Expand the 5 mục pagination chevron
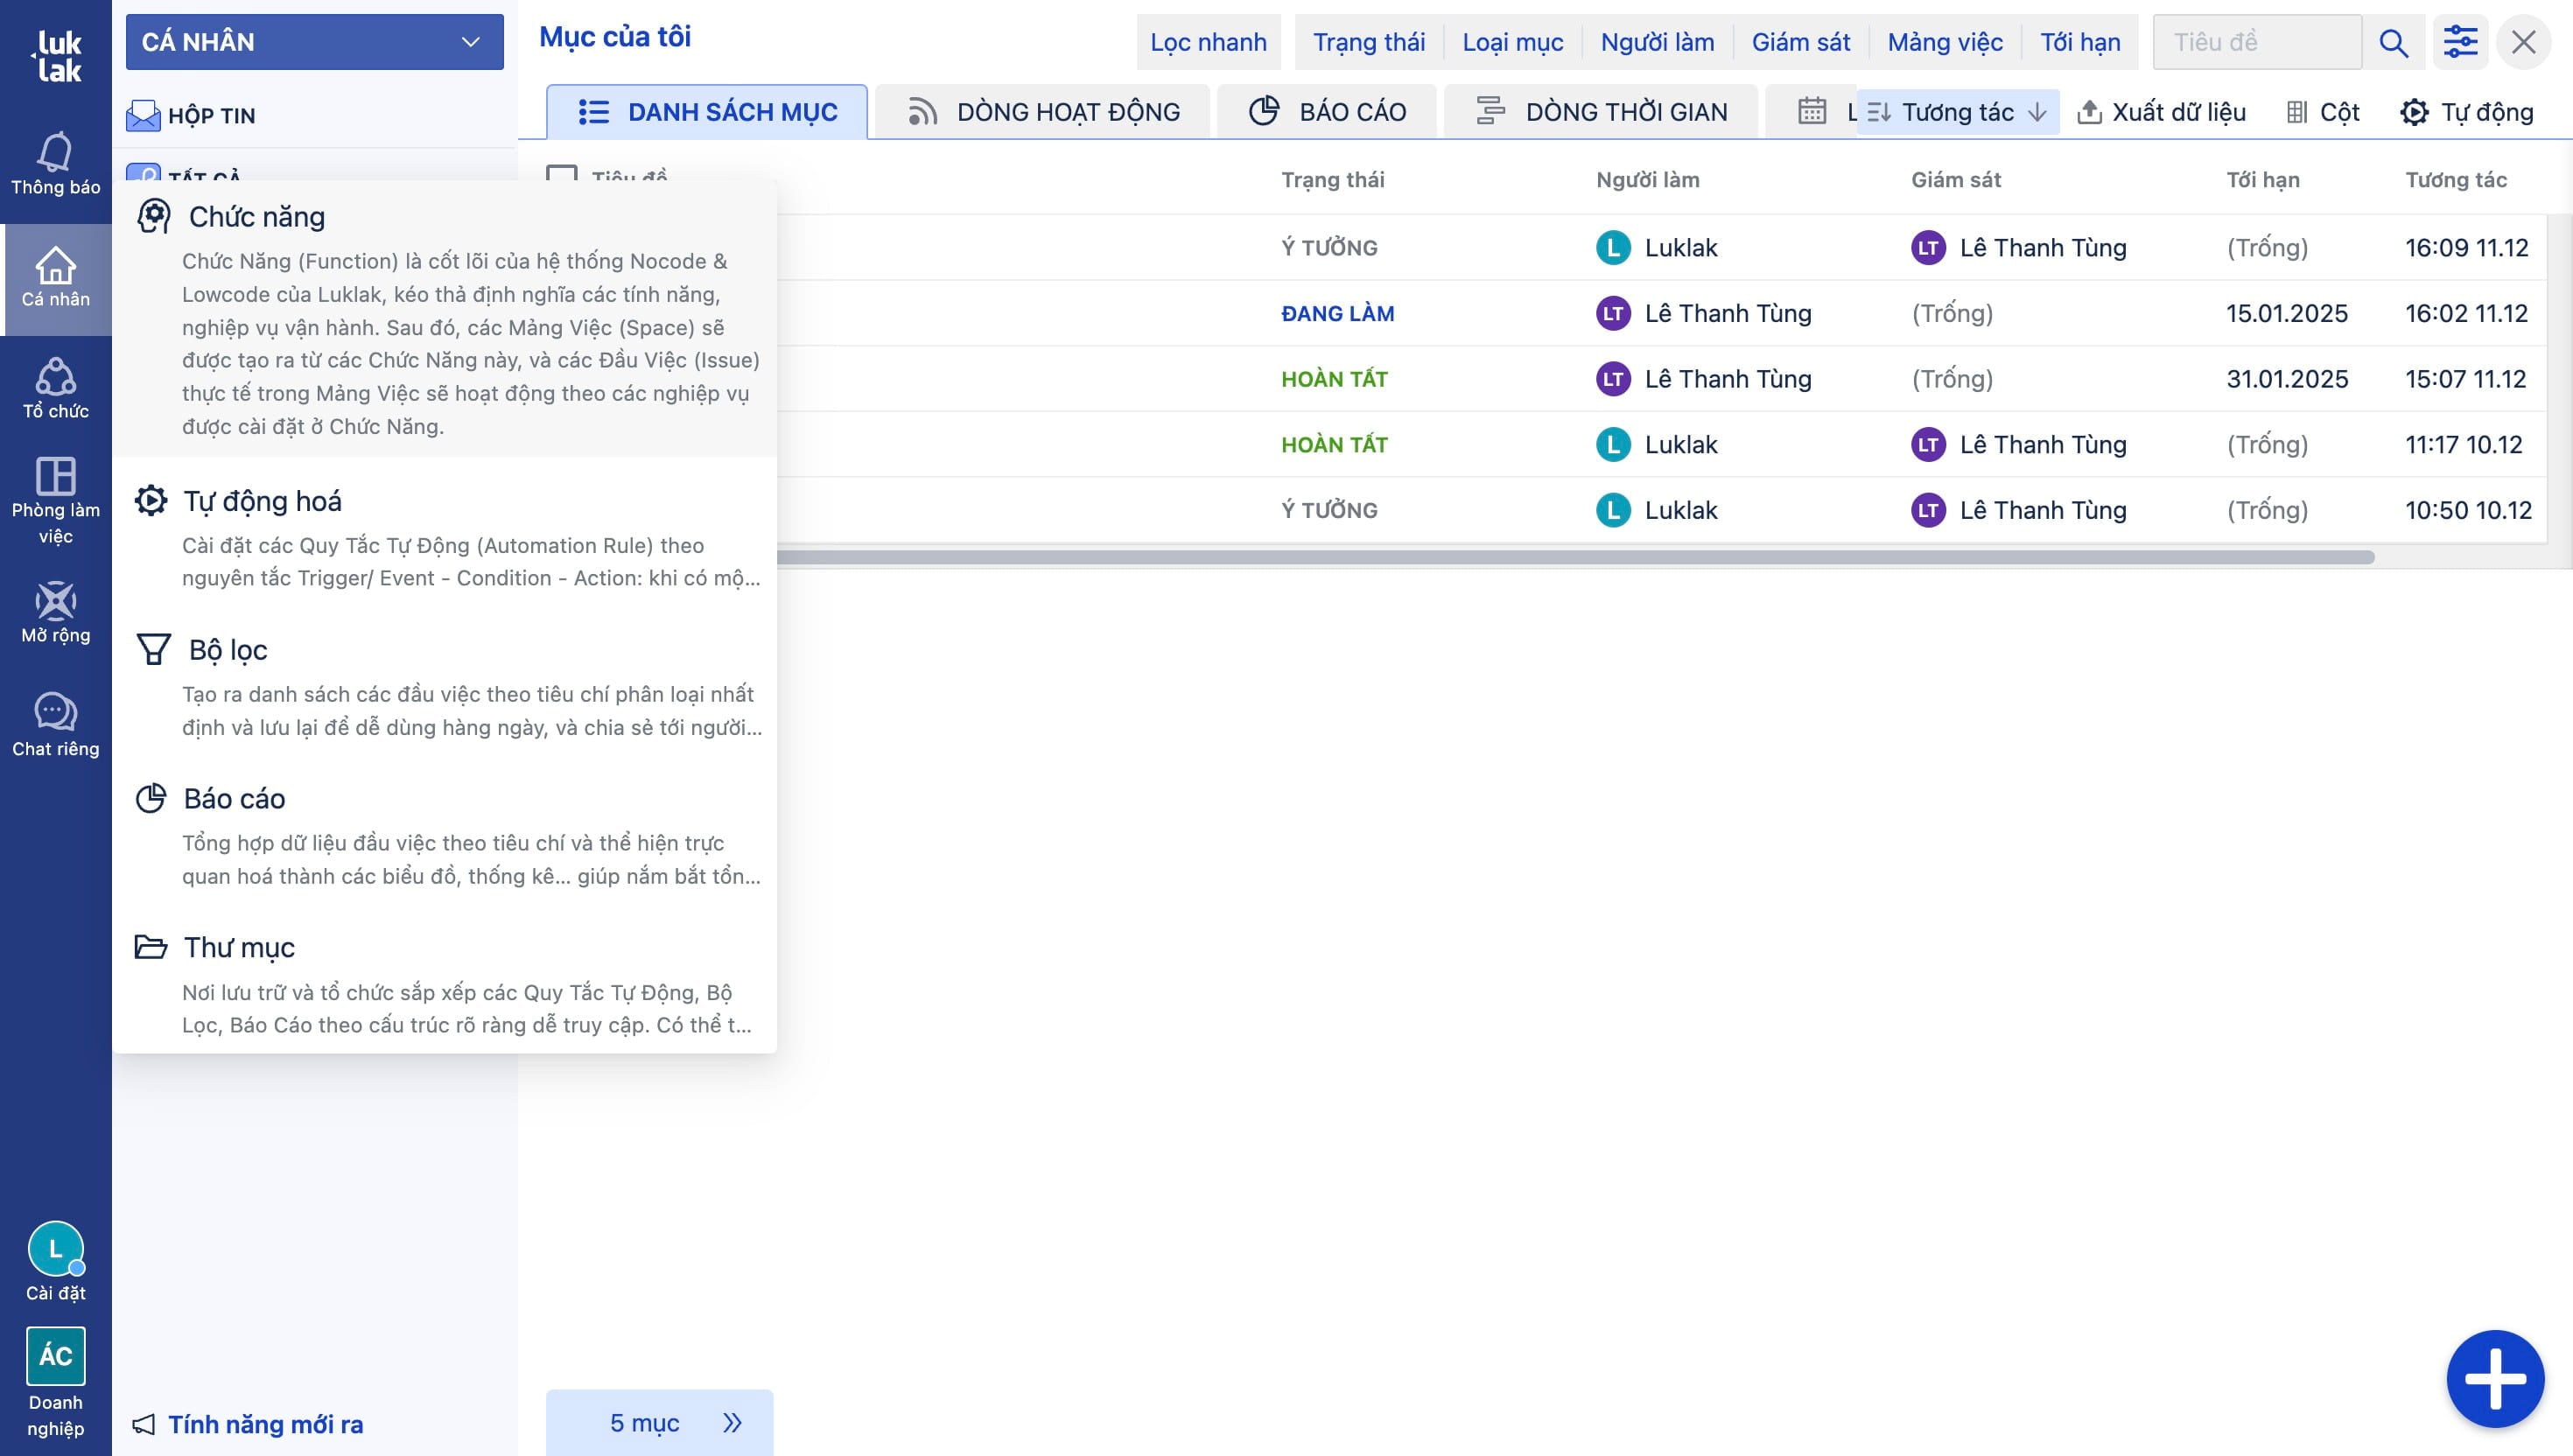This screenshot has width=2573, height=1456. click(x=732, y=1422)
